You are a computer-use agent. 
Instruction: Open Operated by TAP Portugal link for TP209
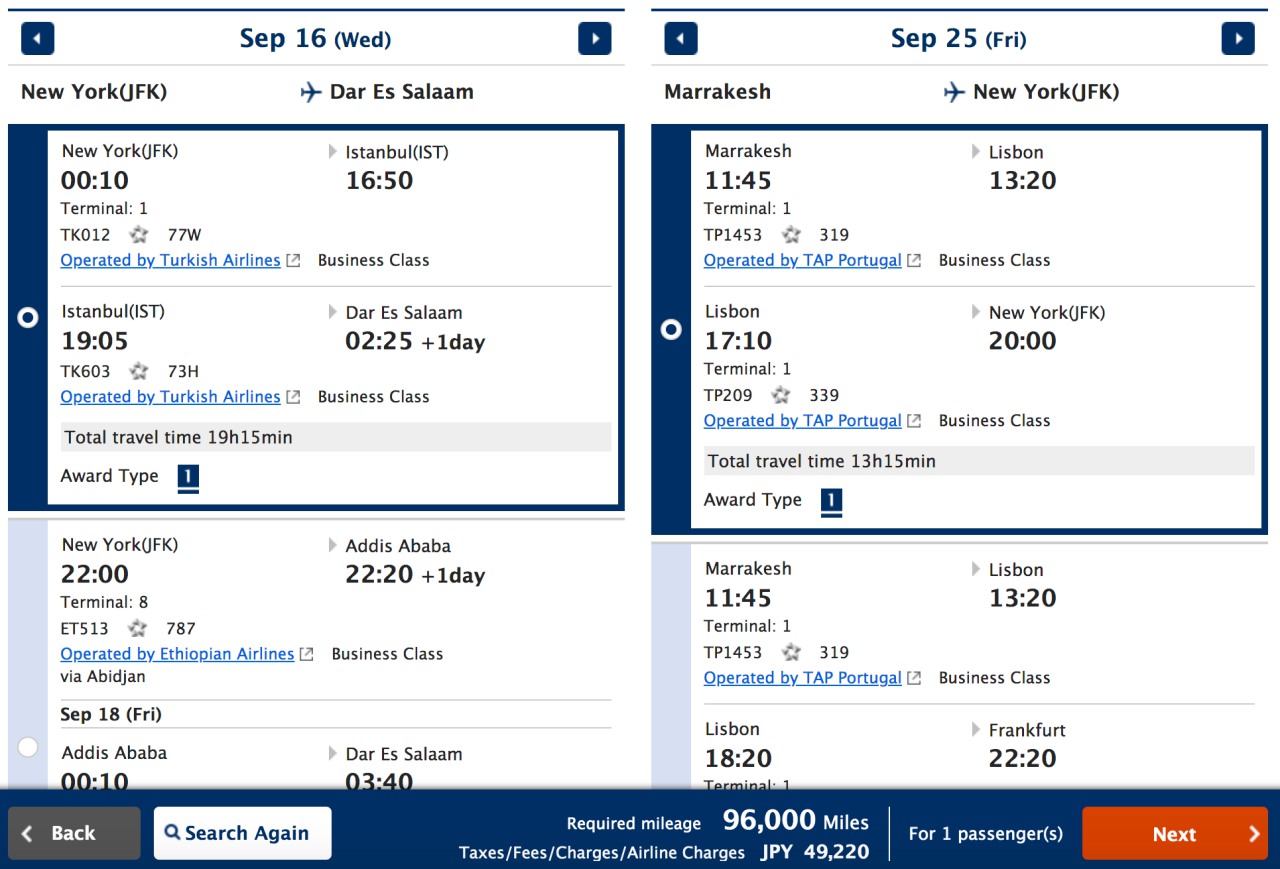coord(802,421)
